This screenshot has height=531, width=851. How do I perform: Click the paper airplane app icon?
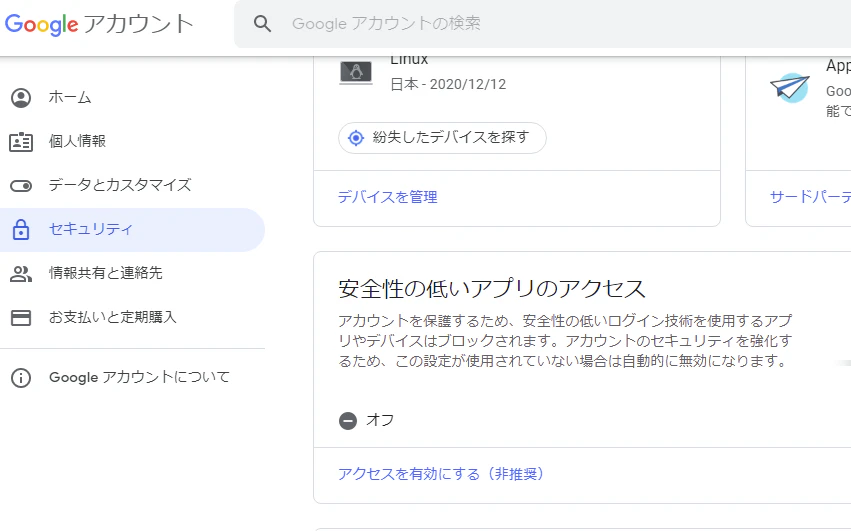tap(790, 87)
